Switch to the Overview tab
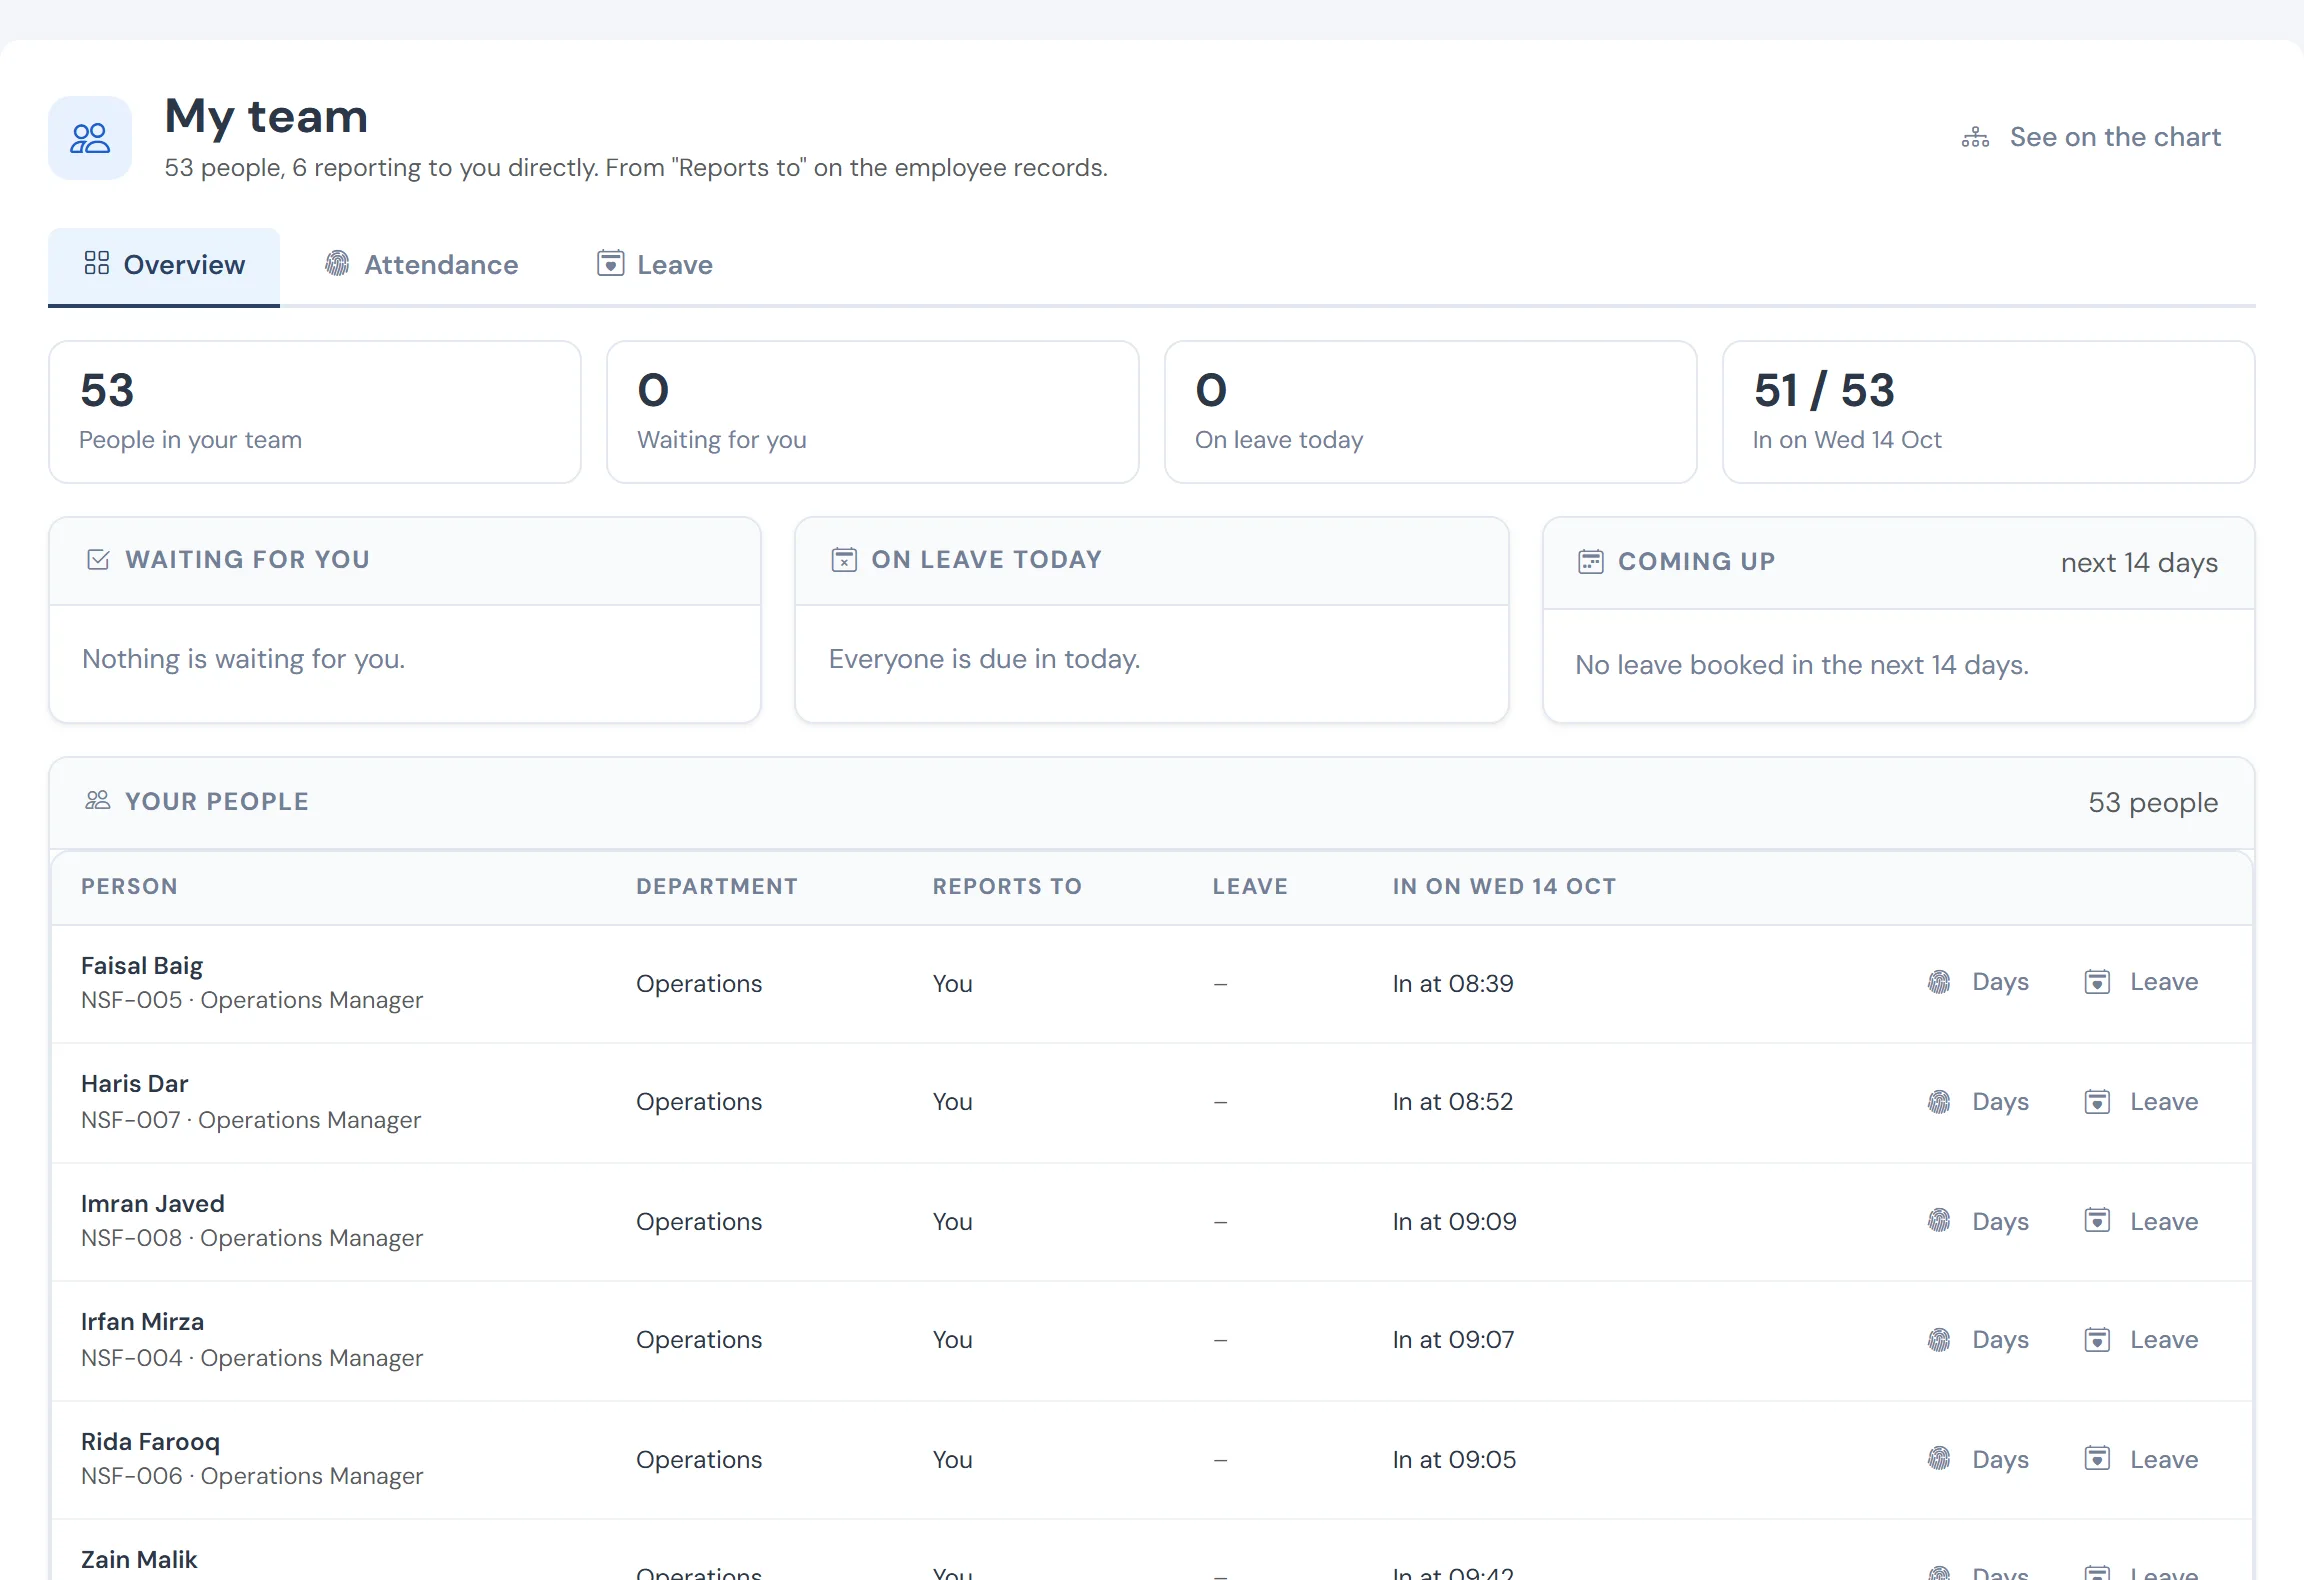This screenshot has height=1580, width=2304. [164, 265]
